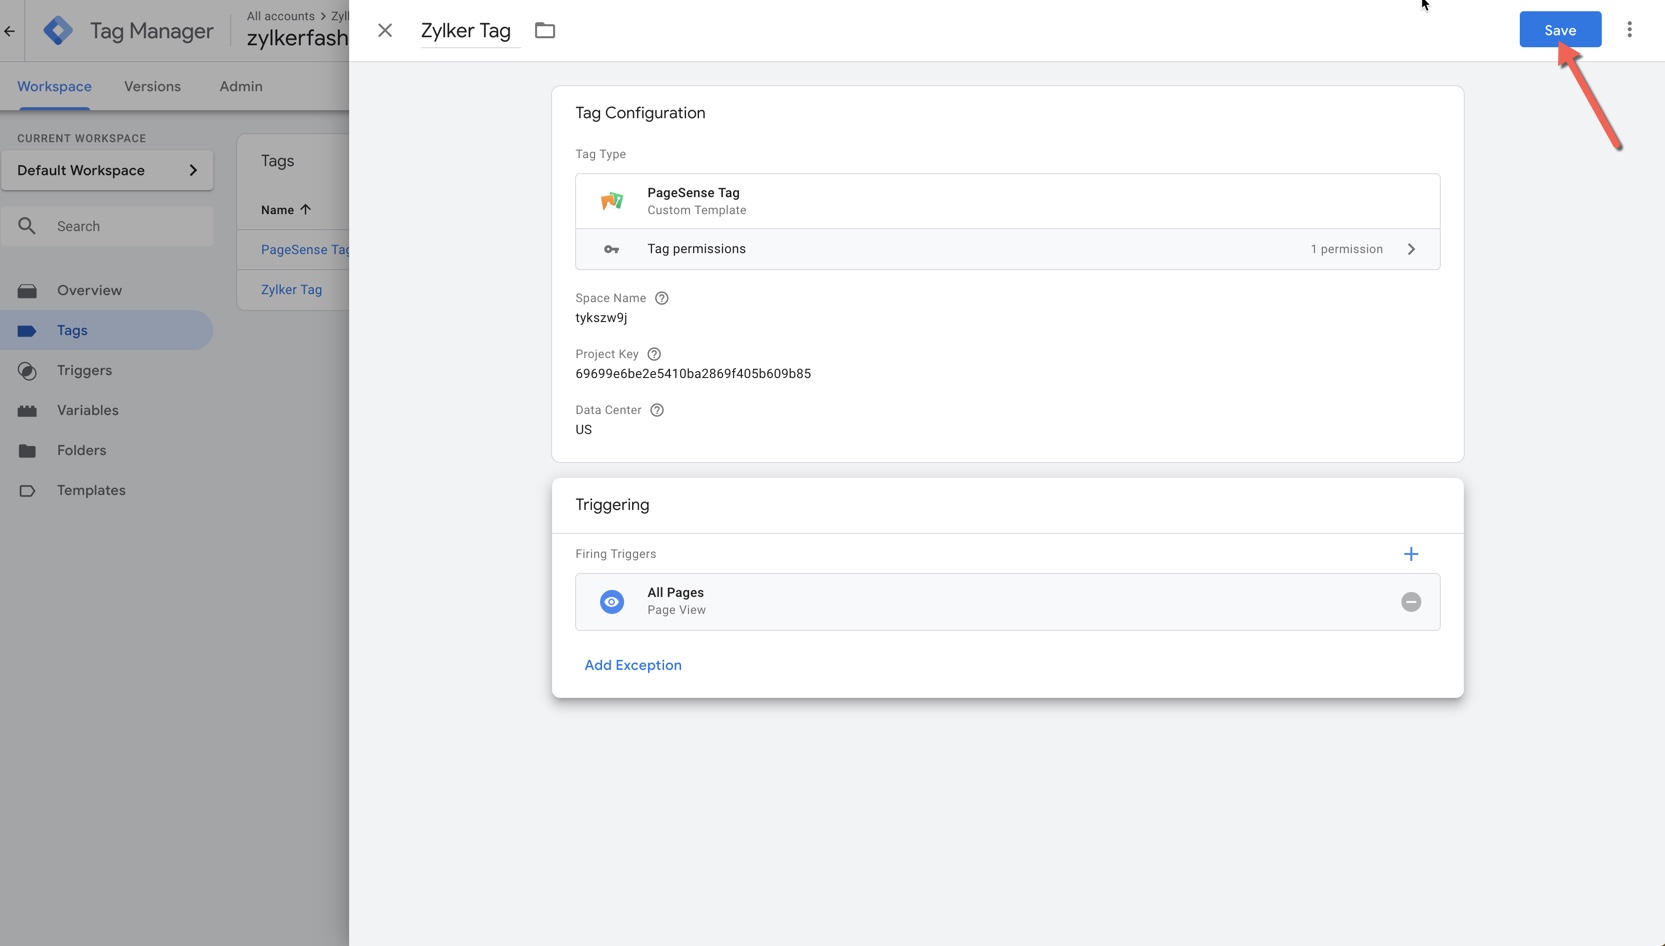
Task: Click the Folders sidebar icon
Action: coord(27,451)
